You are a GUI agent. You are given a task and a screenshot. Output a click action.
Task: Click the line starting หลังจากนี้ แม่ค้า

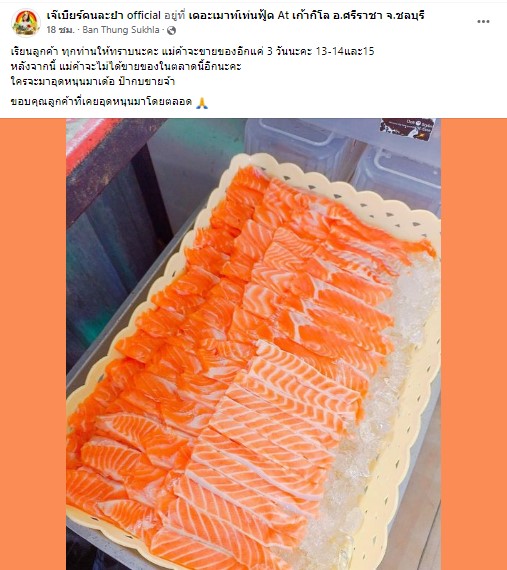[x=126, y=67]
